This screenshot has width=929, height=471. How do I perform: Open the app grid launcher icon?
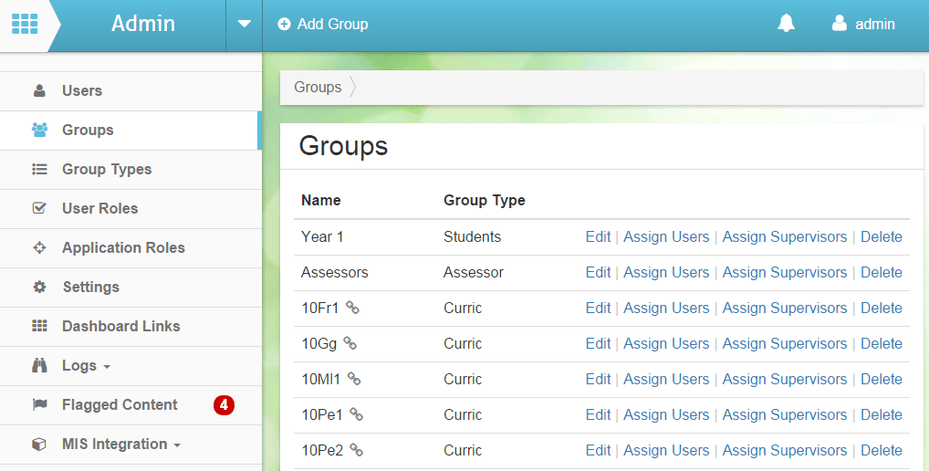click(x=25, y=24)
